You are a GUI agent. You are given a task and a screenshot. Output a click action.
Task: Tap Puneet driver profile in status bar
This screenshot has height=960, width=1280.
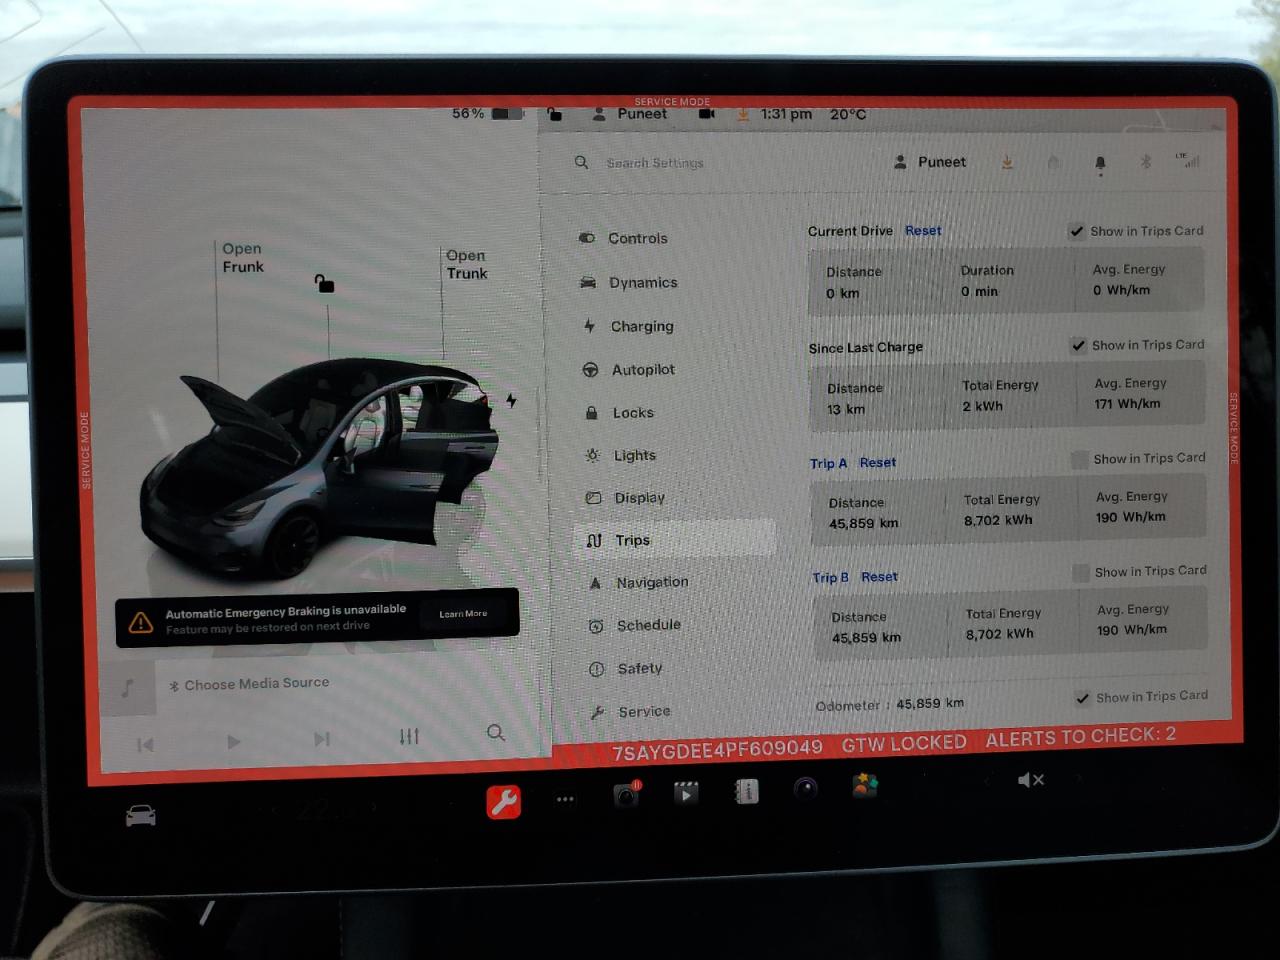(630, 114)
